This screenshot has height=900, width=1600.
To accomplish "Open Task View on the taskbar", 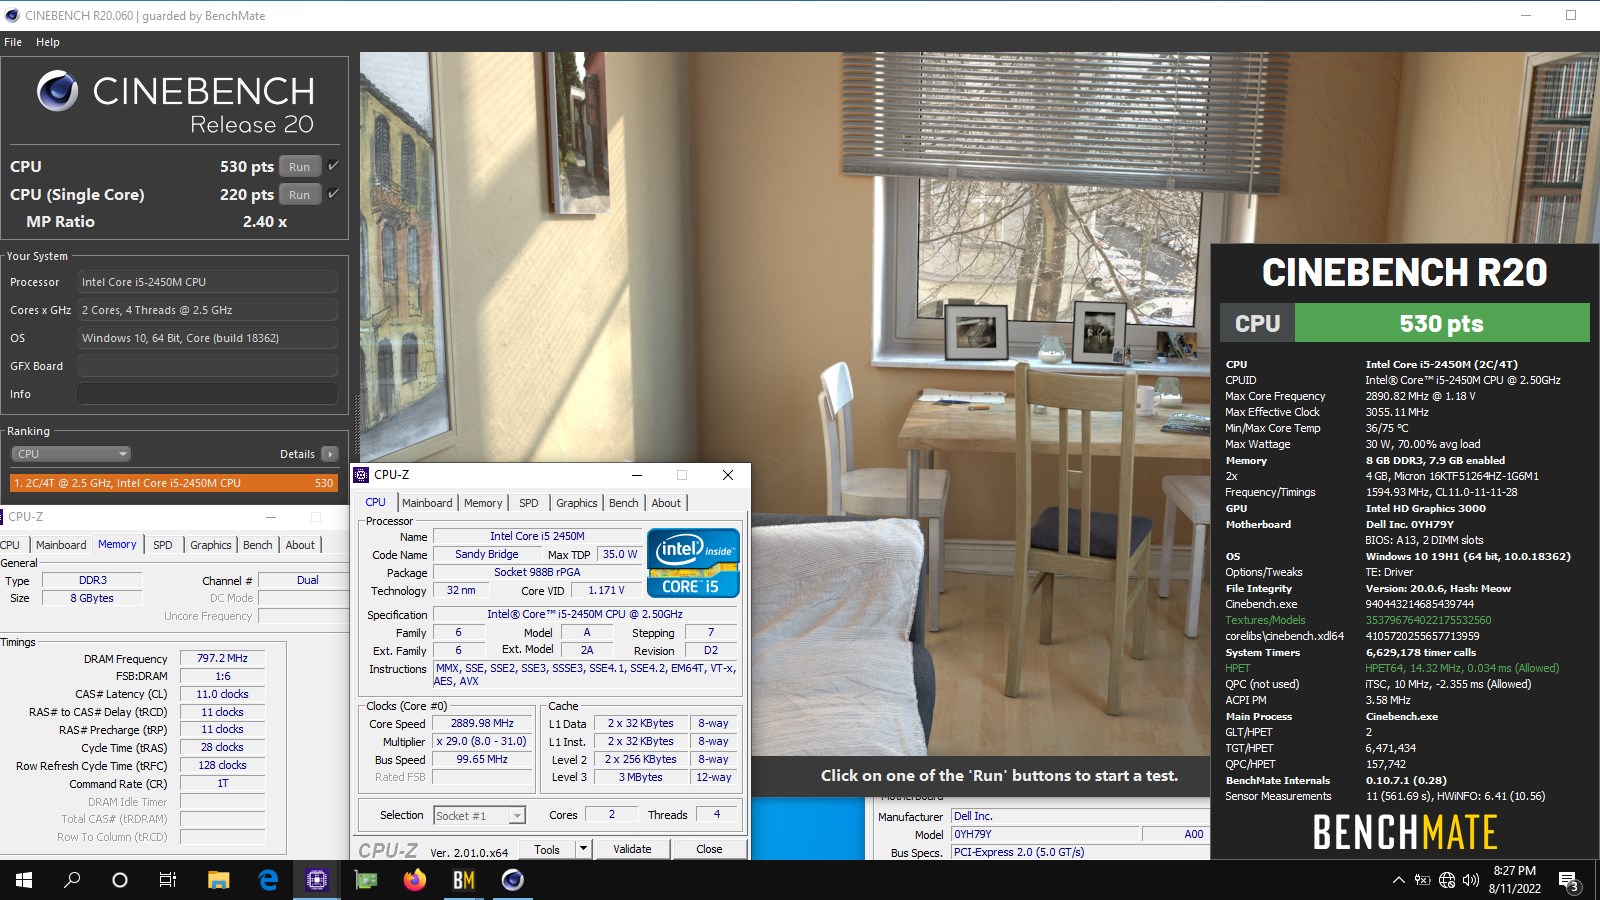I will pyautogui.click(x=168, y=880).
